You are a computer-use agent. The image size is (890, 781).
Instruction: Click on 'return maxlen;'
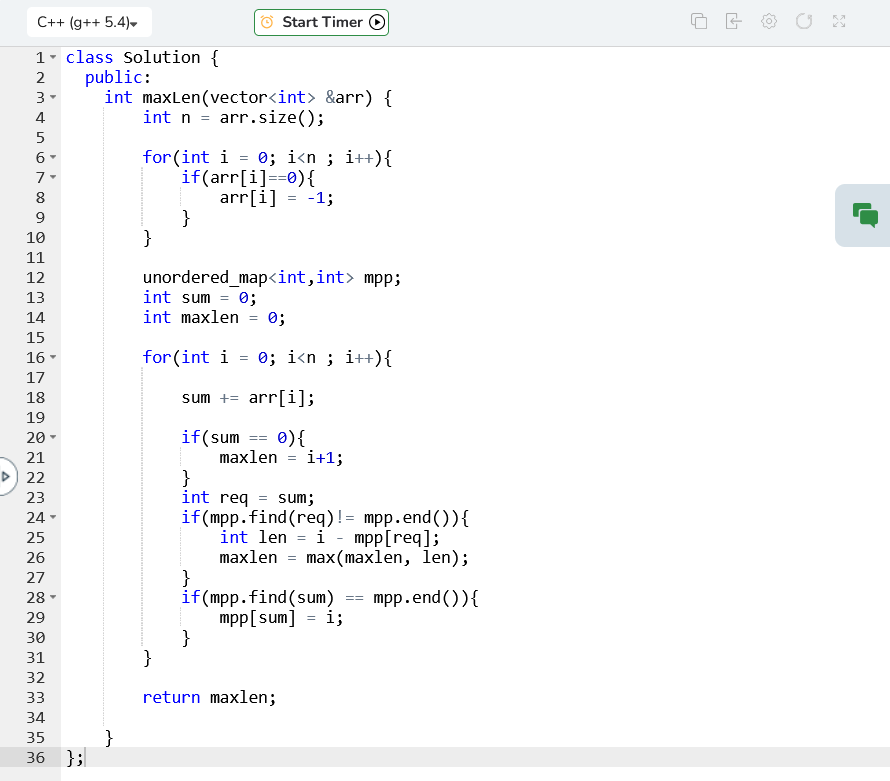[x=209, y=698]
